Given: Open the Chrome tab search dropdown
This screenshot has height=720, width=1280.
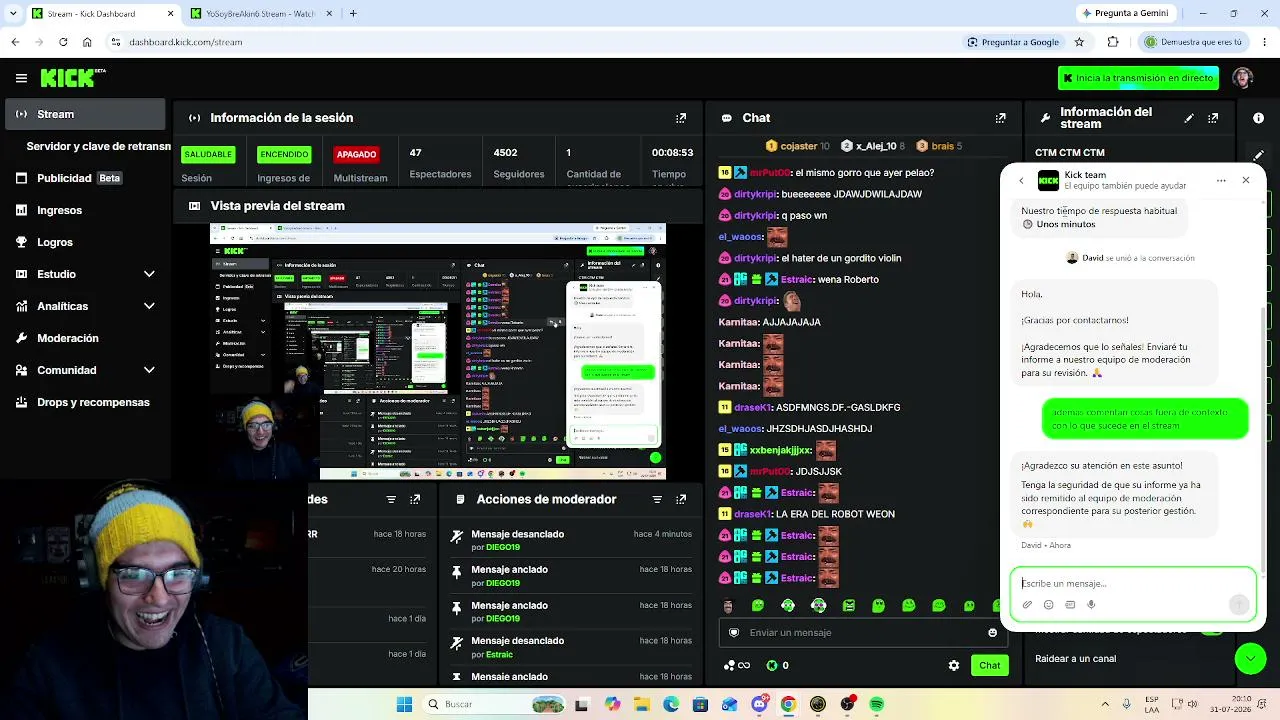Looking at the screenshot, I should (14, 13).
